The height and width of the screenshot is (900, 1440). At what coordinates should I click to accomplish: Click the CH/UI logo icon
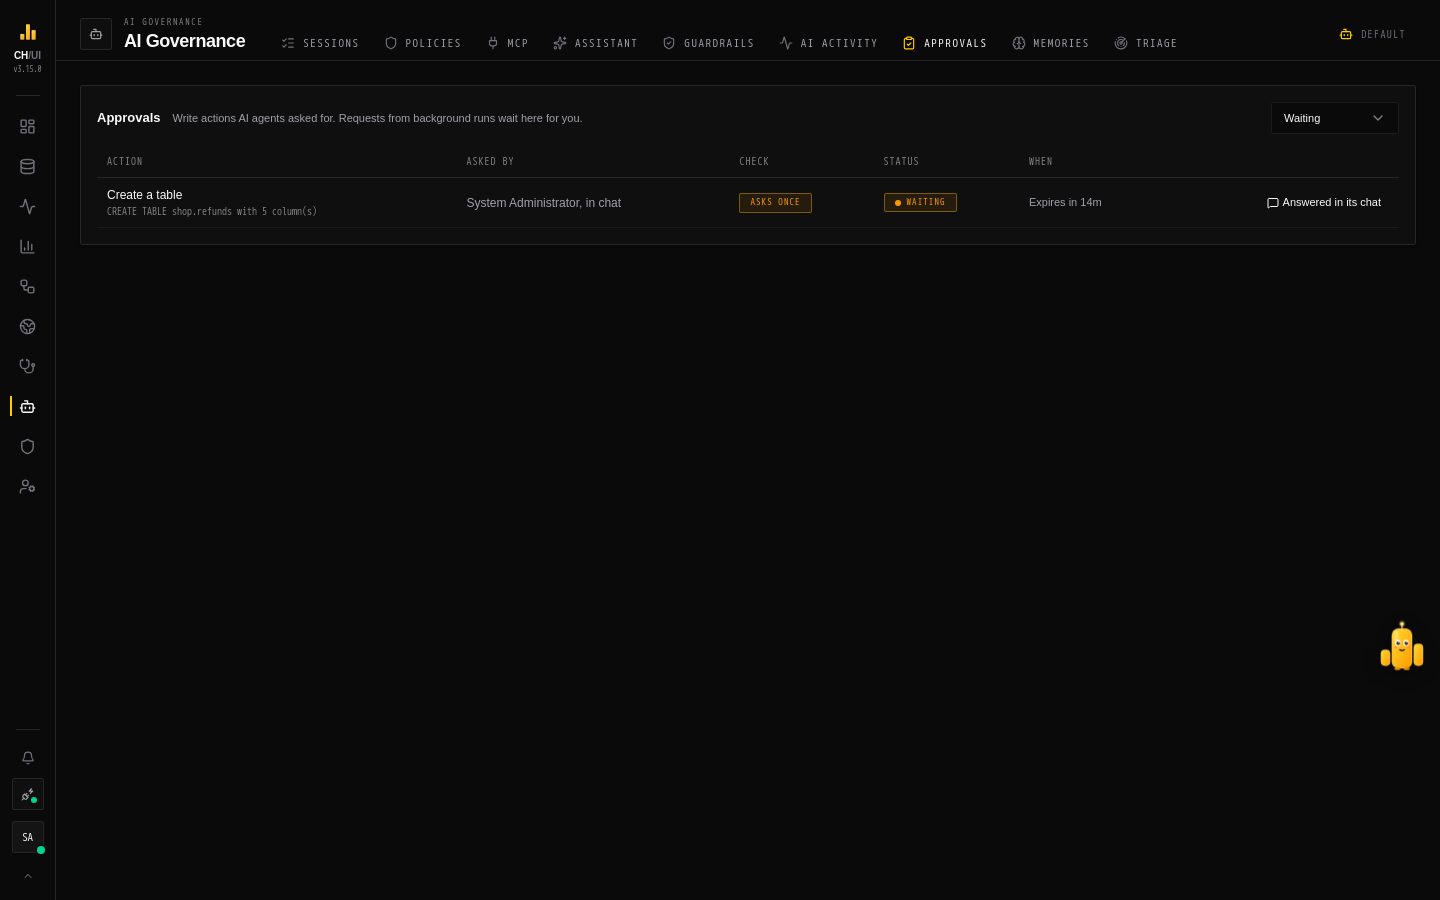pos(28,33)
